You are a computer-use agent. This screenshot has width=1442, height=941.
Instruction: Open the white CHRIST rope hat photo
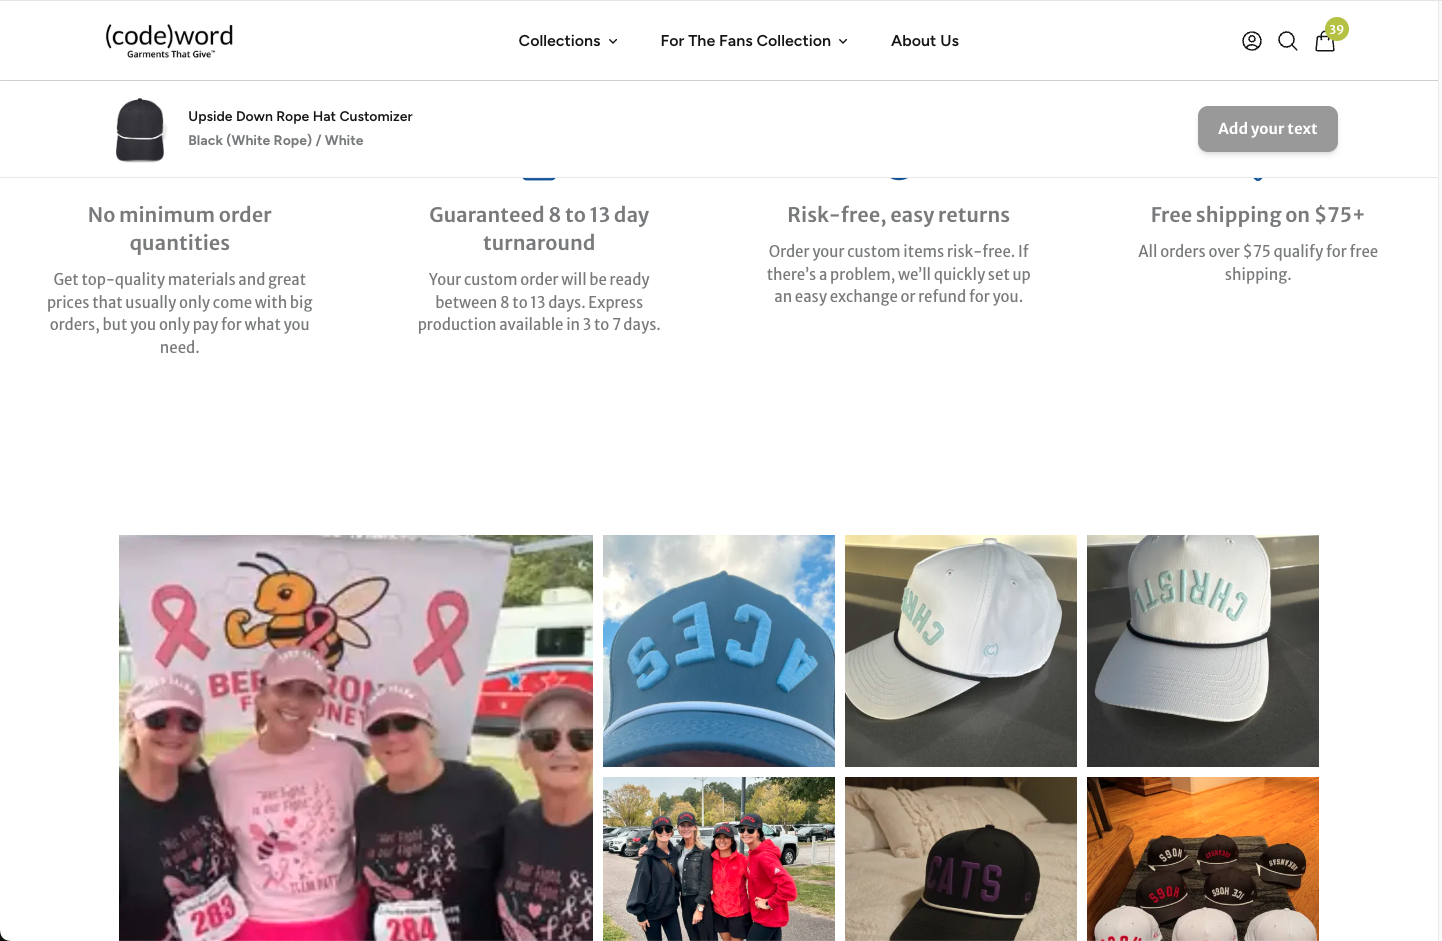[1203, 651]
